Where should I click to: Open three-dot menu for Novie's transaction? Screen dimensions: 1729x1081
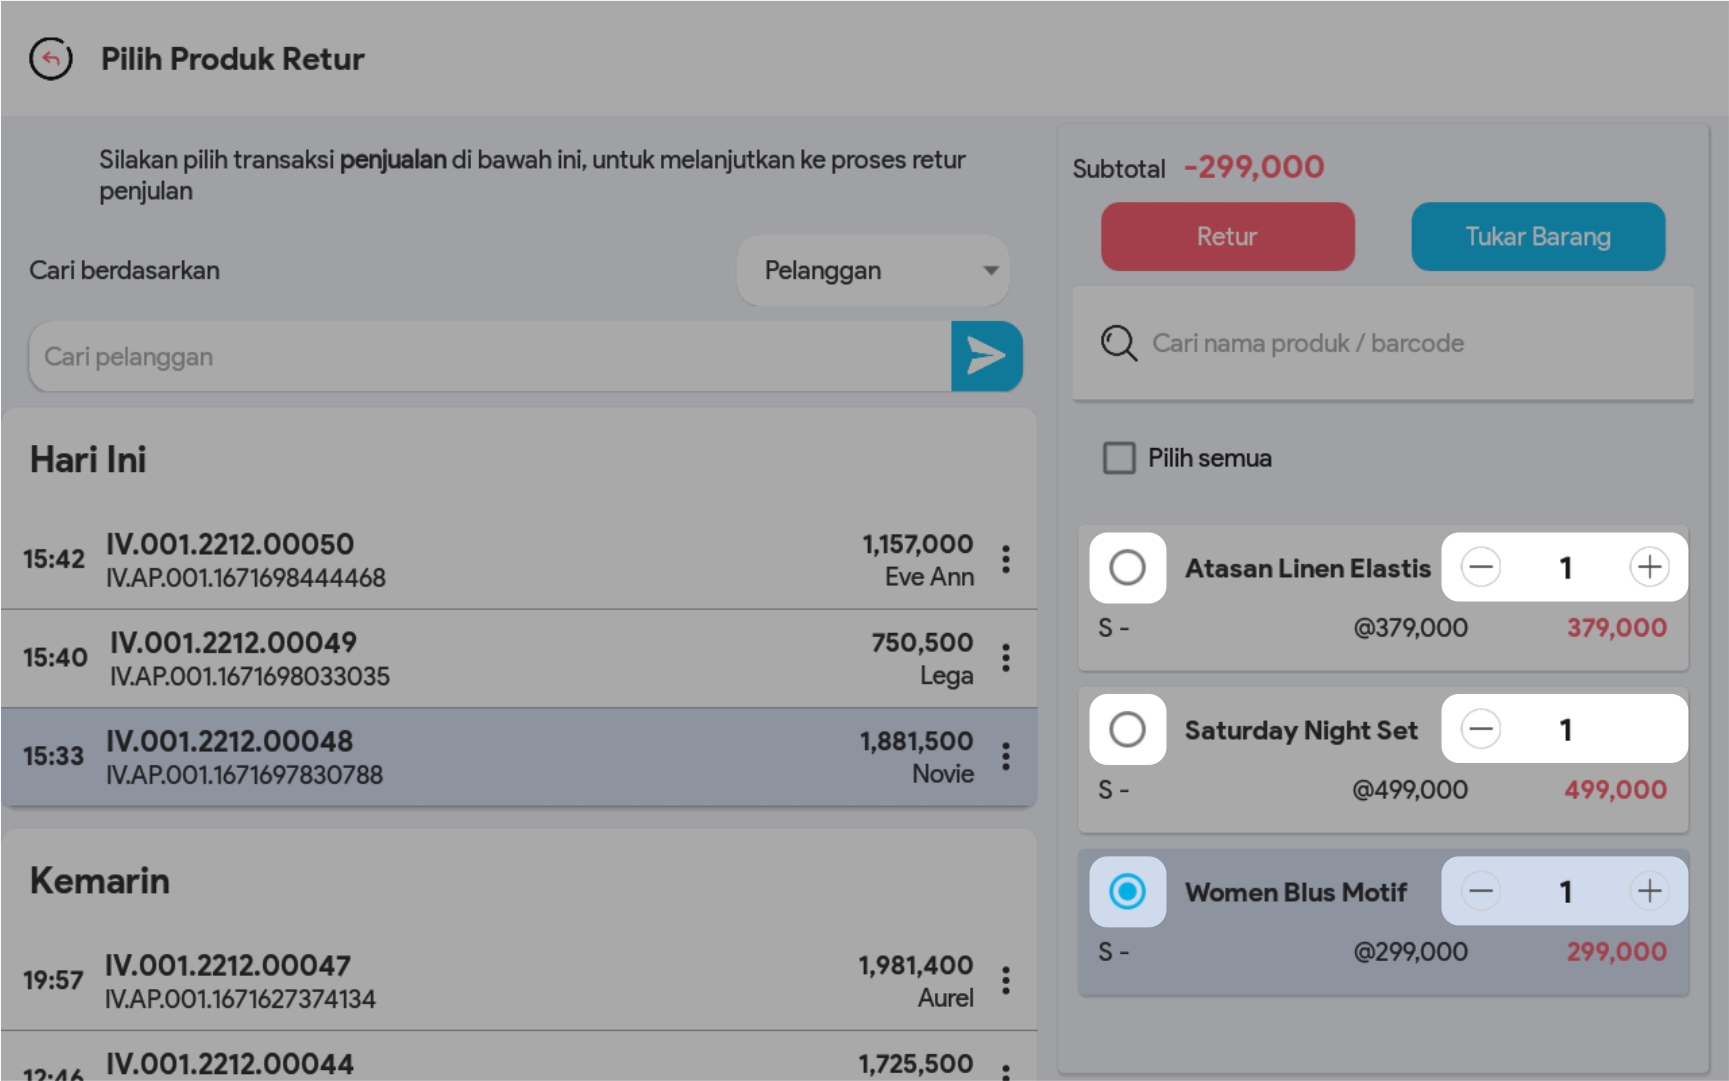(1006, 757)
